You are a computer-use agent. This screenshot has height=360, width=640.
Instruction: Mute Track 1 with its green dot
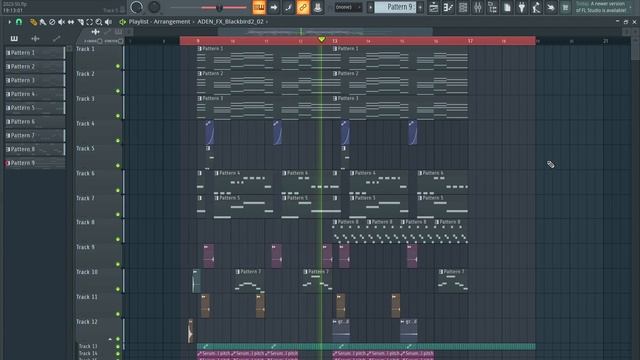pyautogui.click(x=118, y=66)
